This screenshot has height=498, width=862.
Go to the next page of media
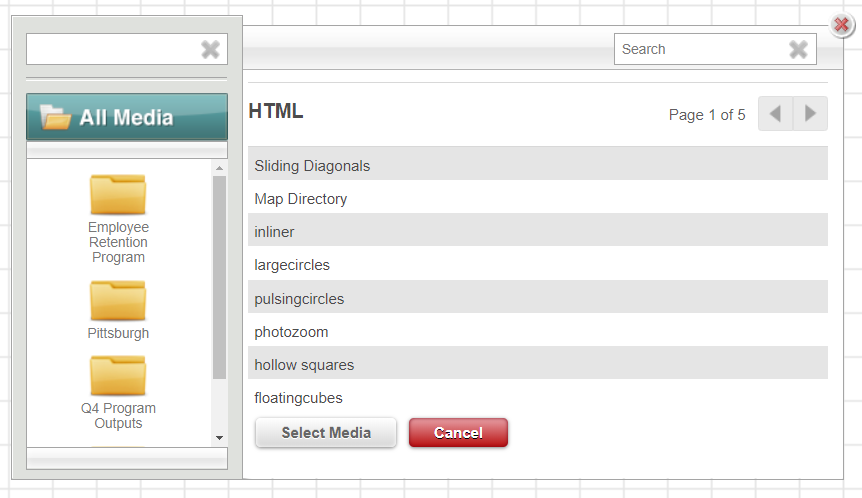(x=810, y=114)
